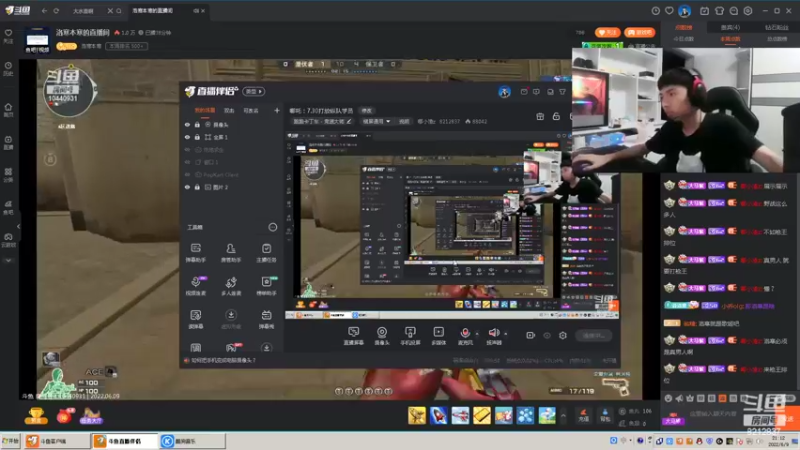Select the 本周 sub-tab in the ranking panel
This screenshot has width=800, height=450.
[730, 39]
